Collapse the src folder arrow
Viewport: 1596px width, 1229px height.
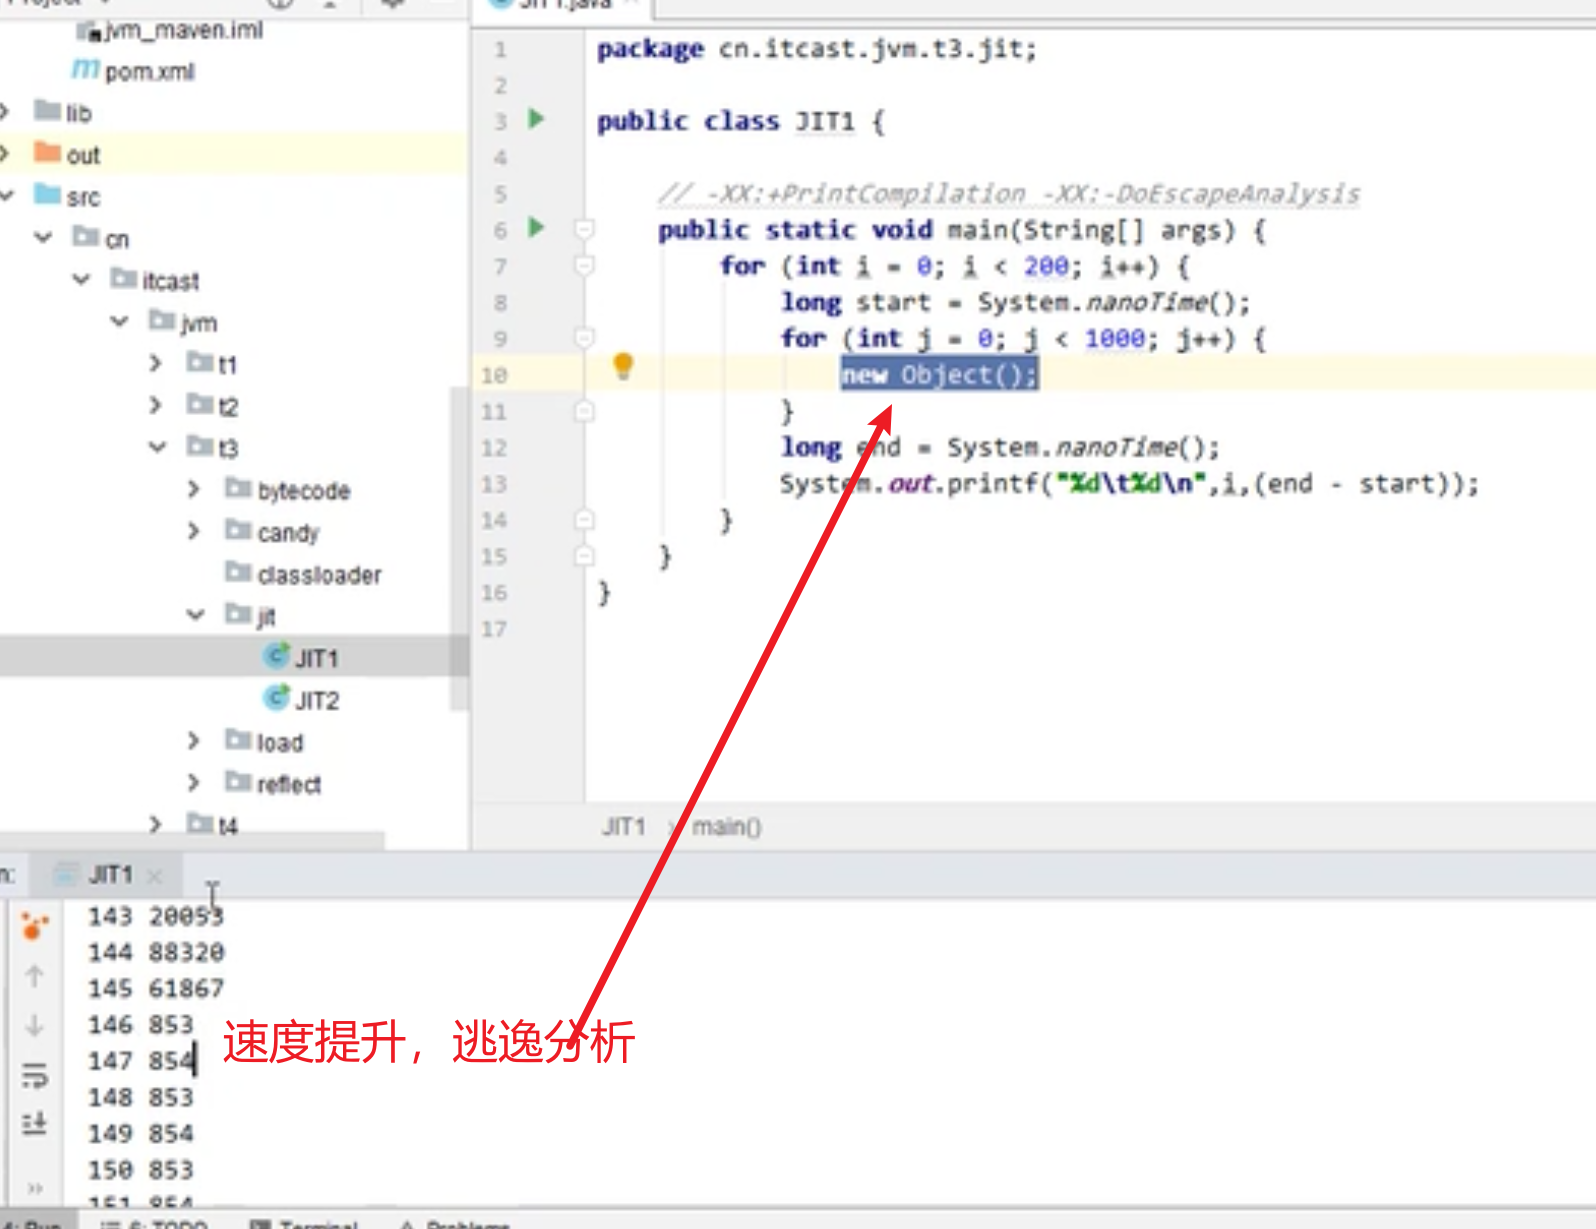pyautogui.click(x=6, y=195)
